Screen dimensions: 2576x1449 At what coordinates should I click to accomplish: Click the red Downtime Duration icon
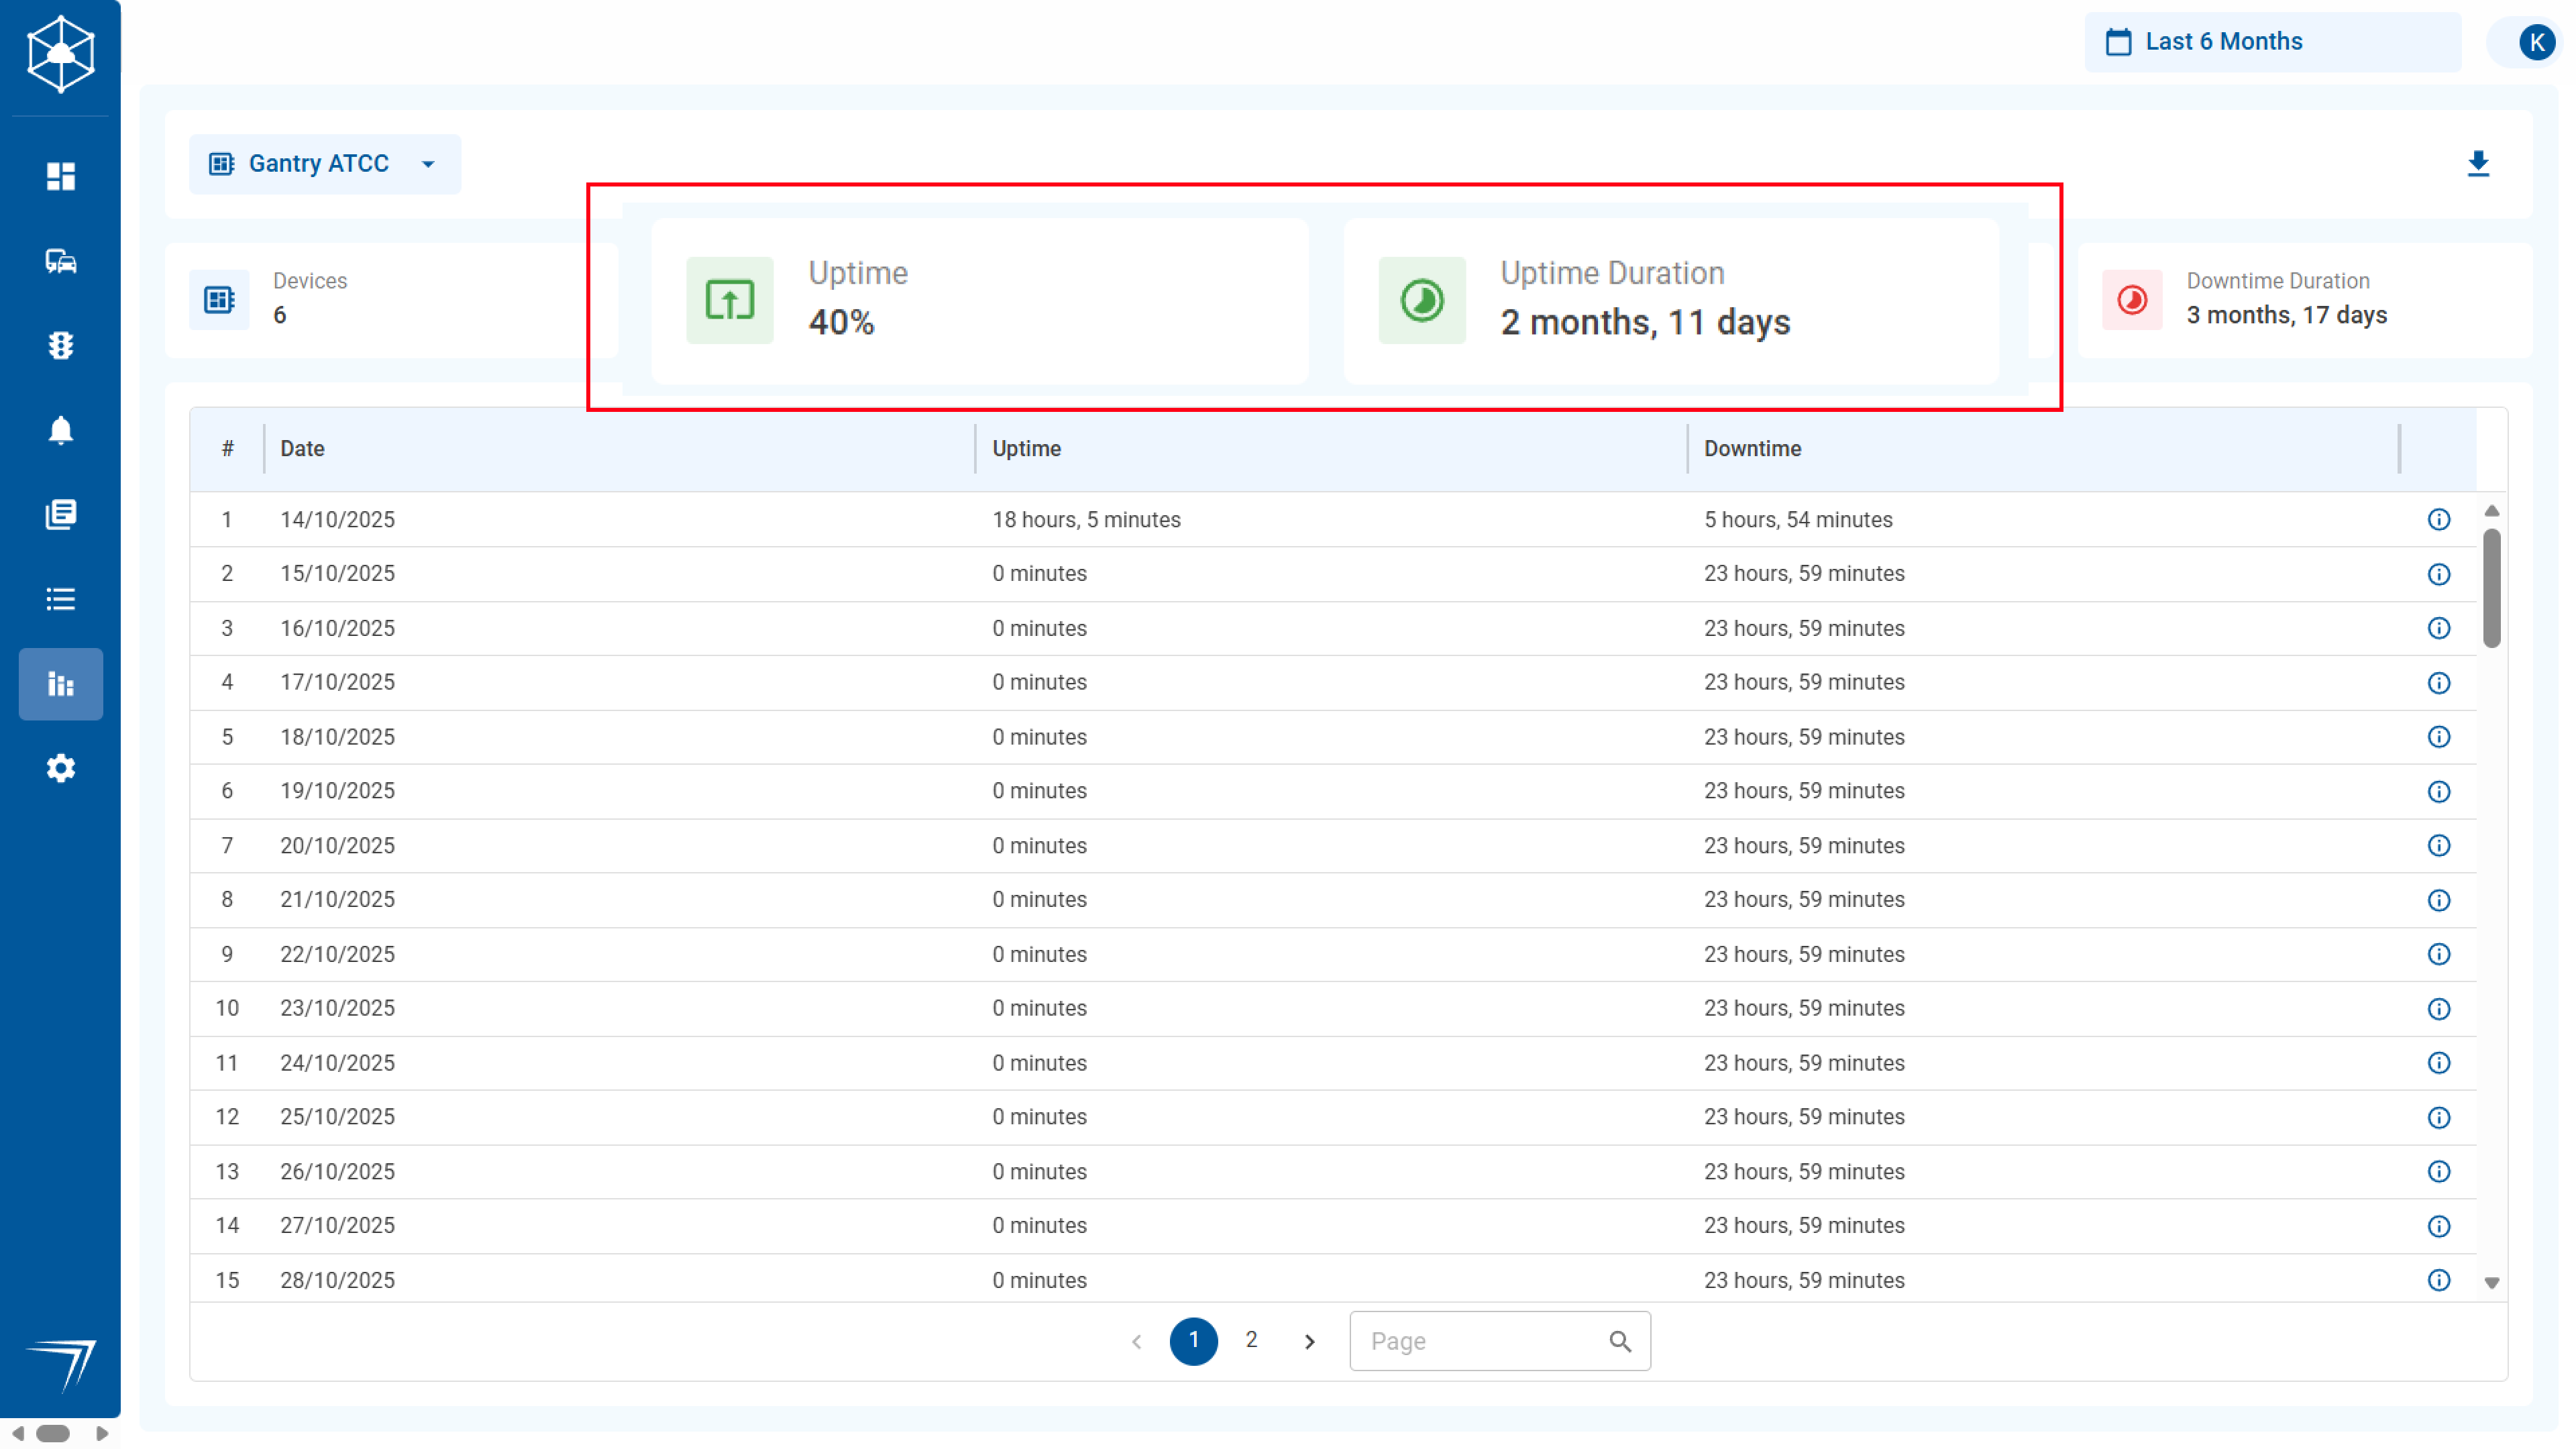[2132, 299]
